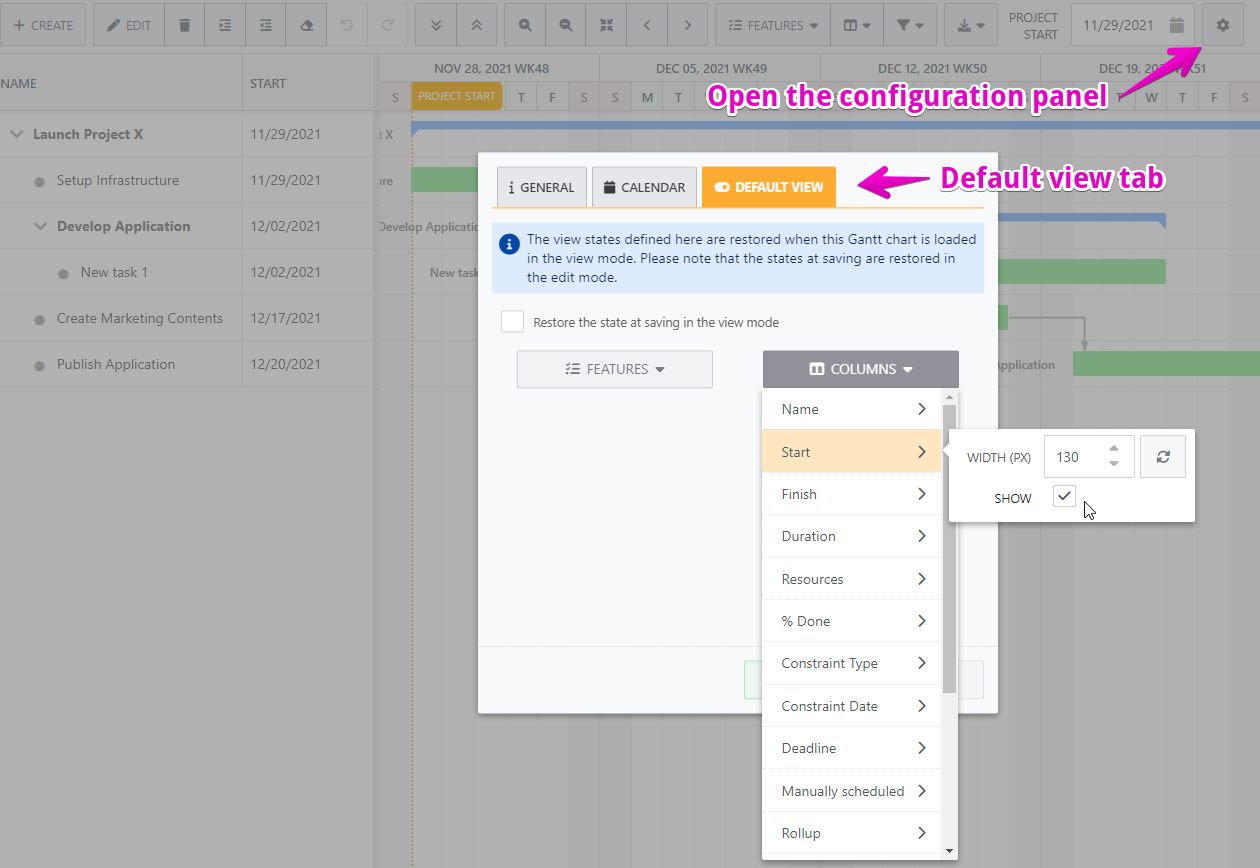
Task: Increase width using the stepper up arrow
Action: pyautogui.click(x=1113, y=450)
